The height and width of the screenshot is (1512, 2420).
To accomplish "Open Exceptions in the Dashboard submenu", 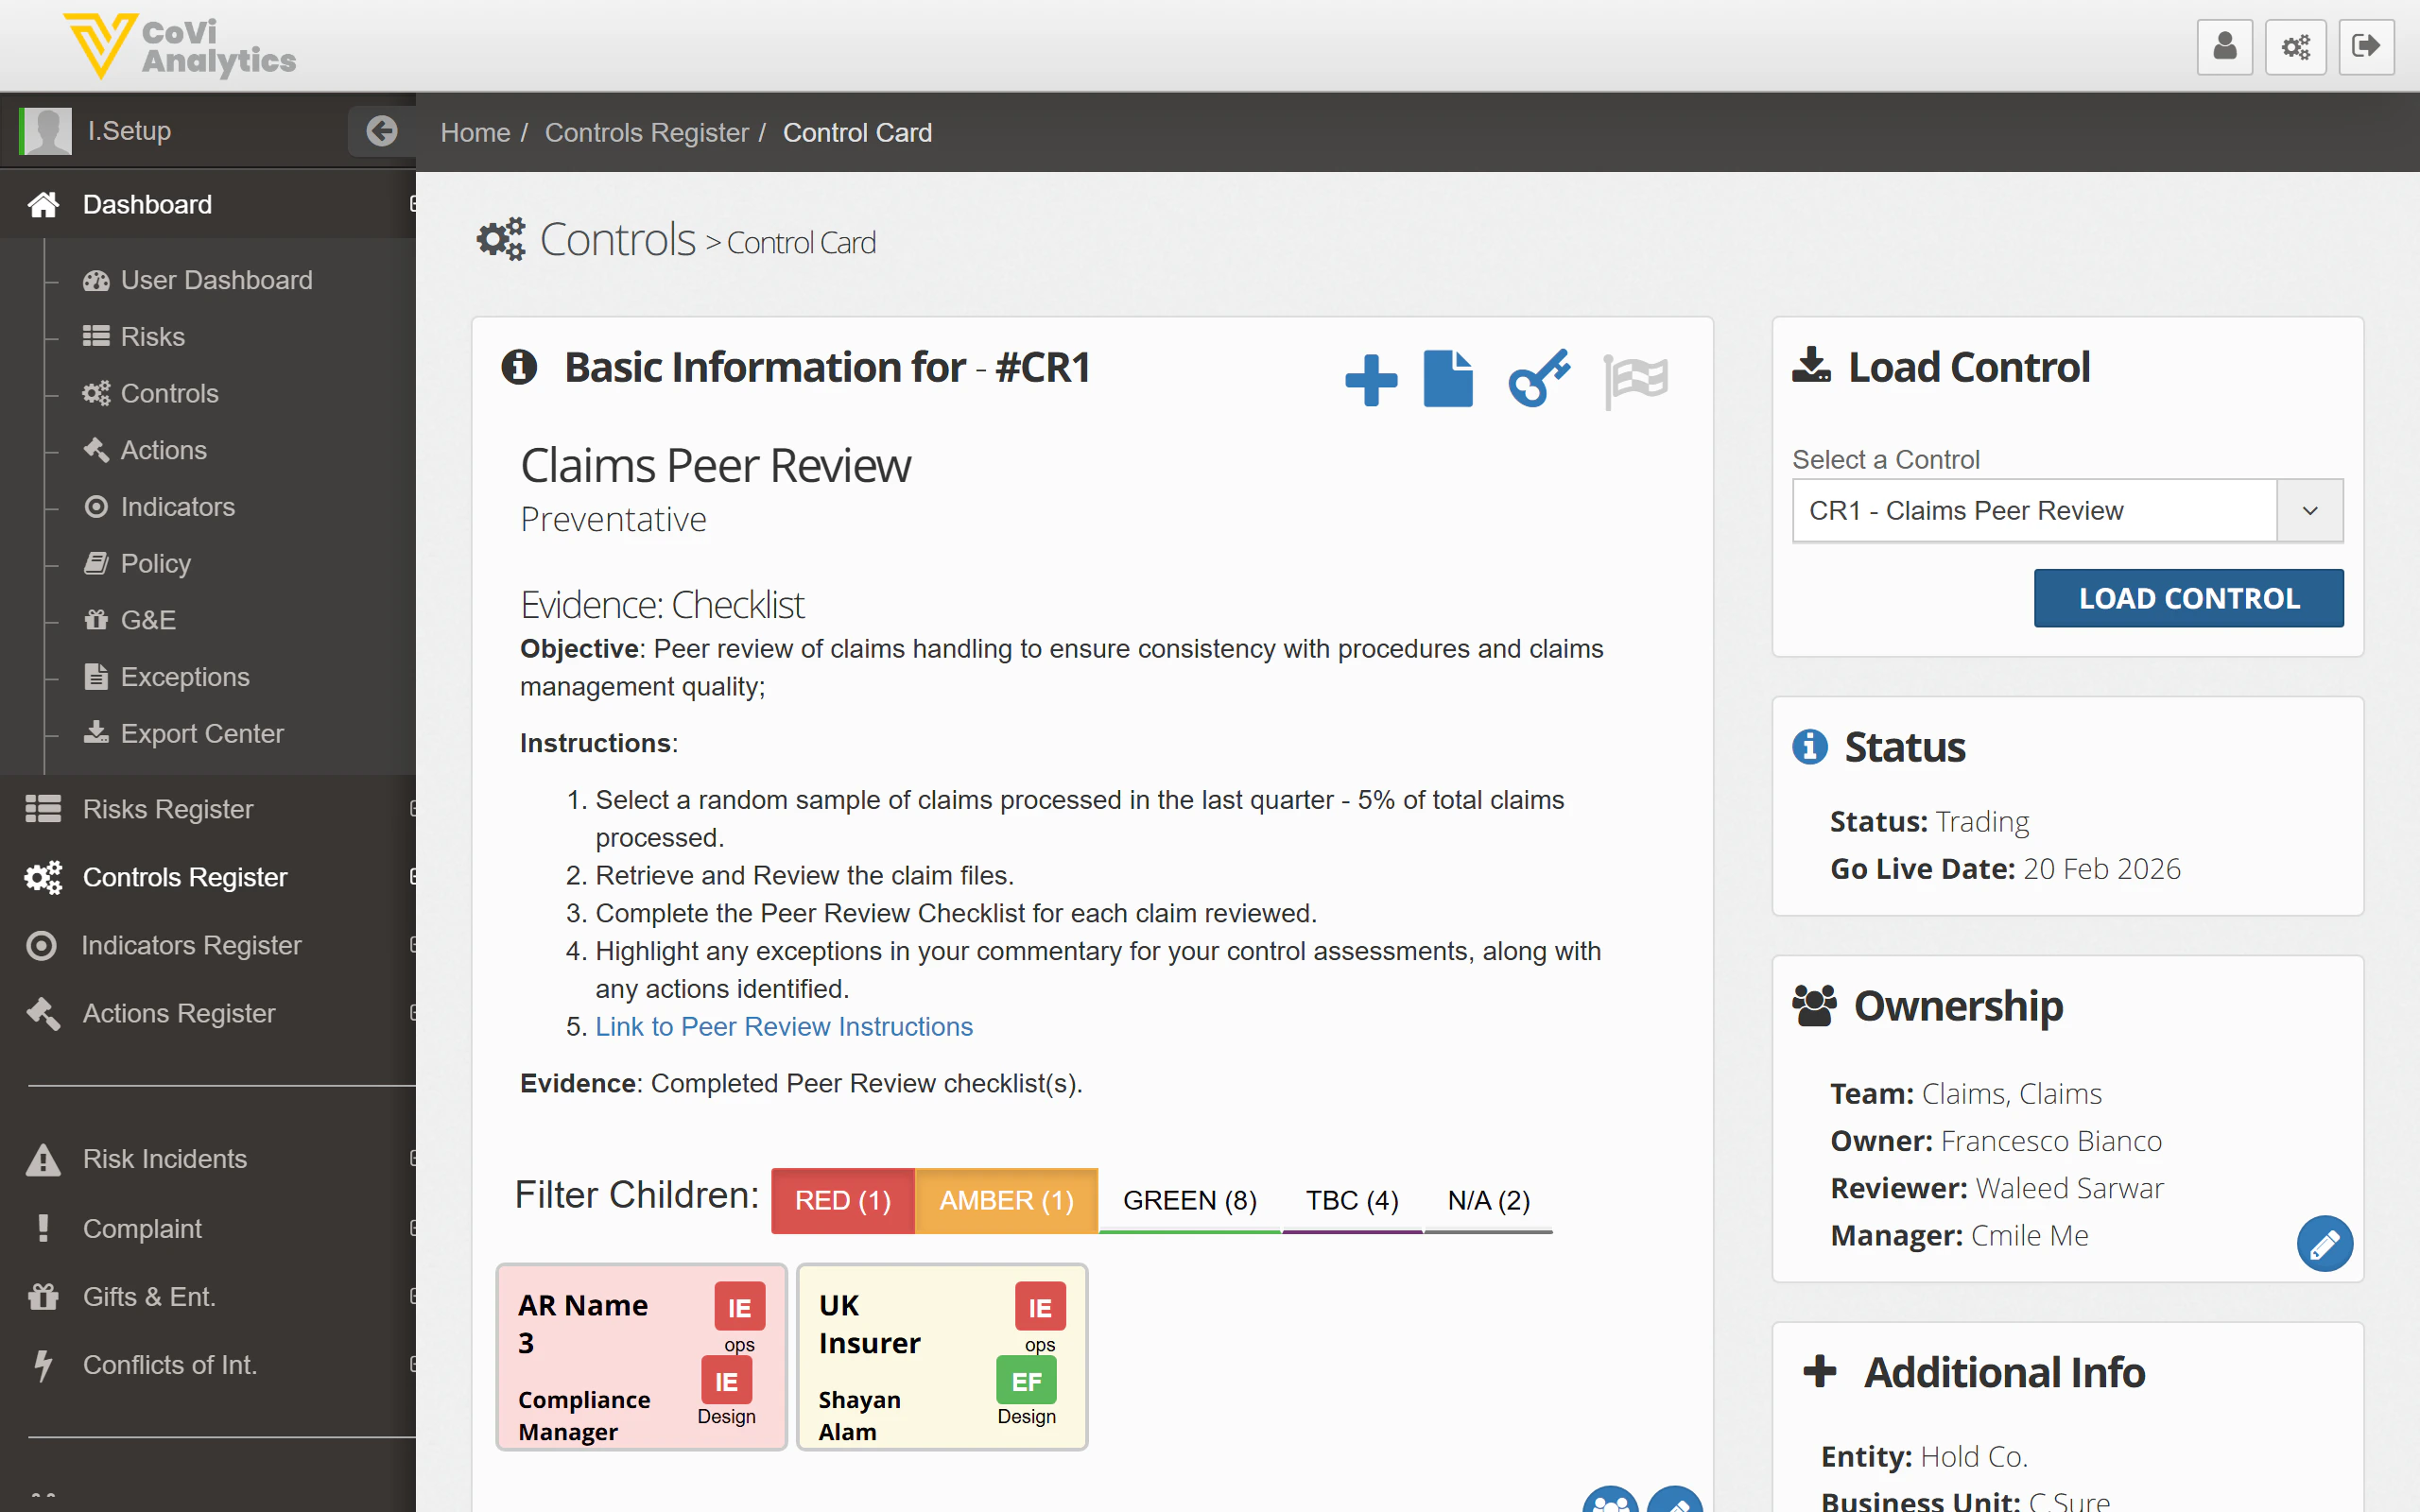I will (x=185, y=677).
